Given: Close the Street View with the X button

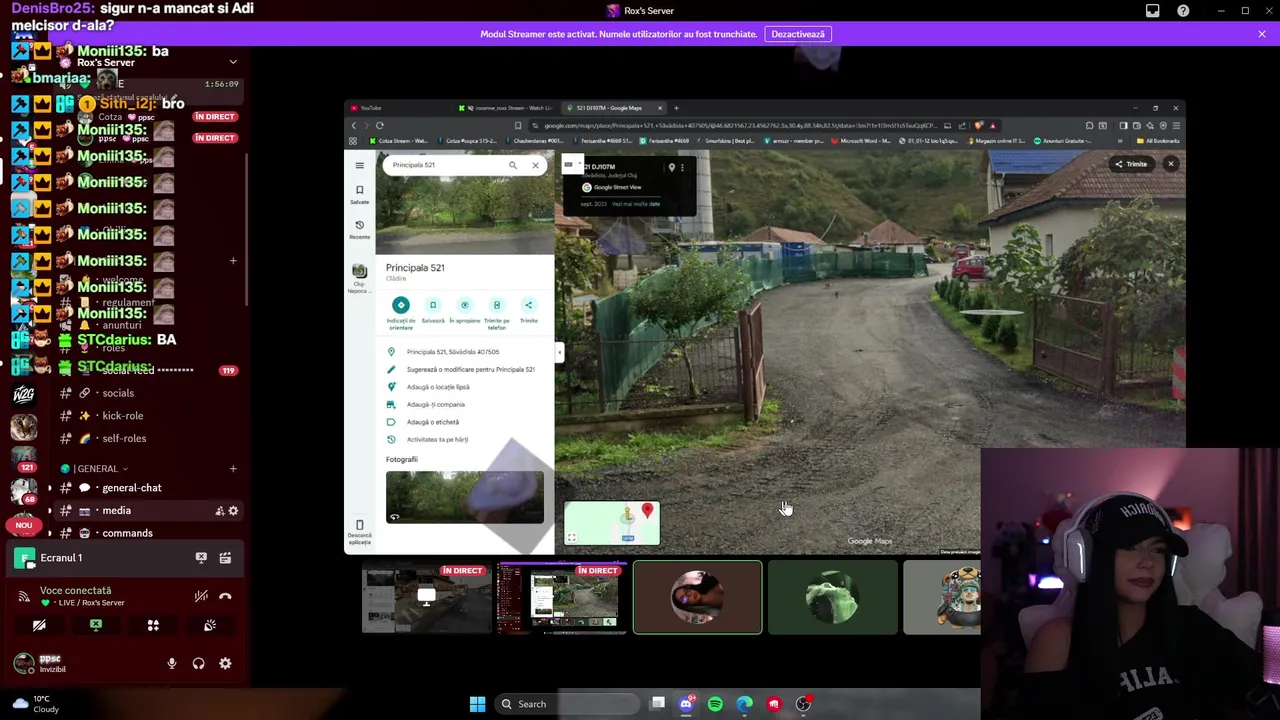Looking at the screenshot, I should tap(1171, 164).
